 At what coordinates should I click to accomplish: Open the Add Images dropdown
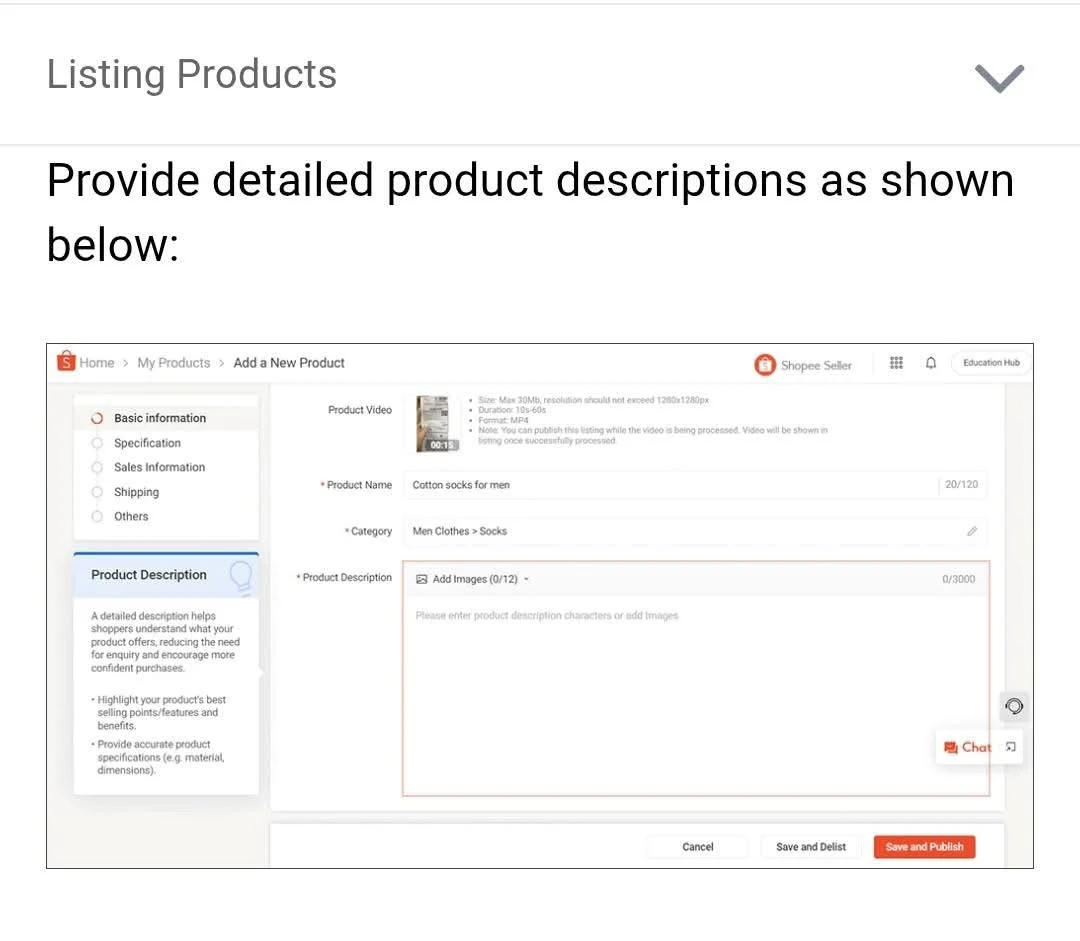coord(474,579)
